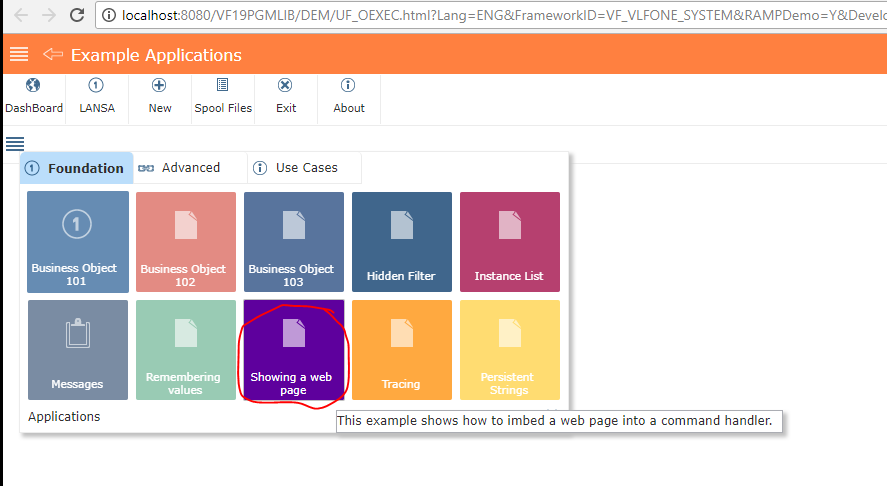This screenshot has width=887, height=486.
Task: Switch to the Use Cases tab
Action: 304,168
